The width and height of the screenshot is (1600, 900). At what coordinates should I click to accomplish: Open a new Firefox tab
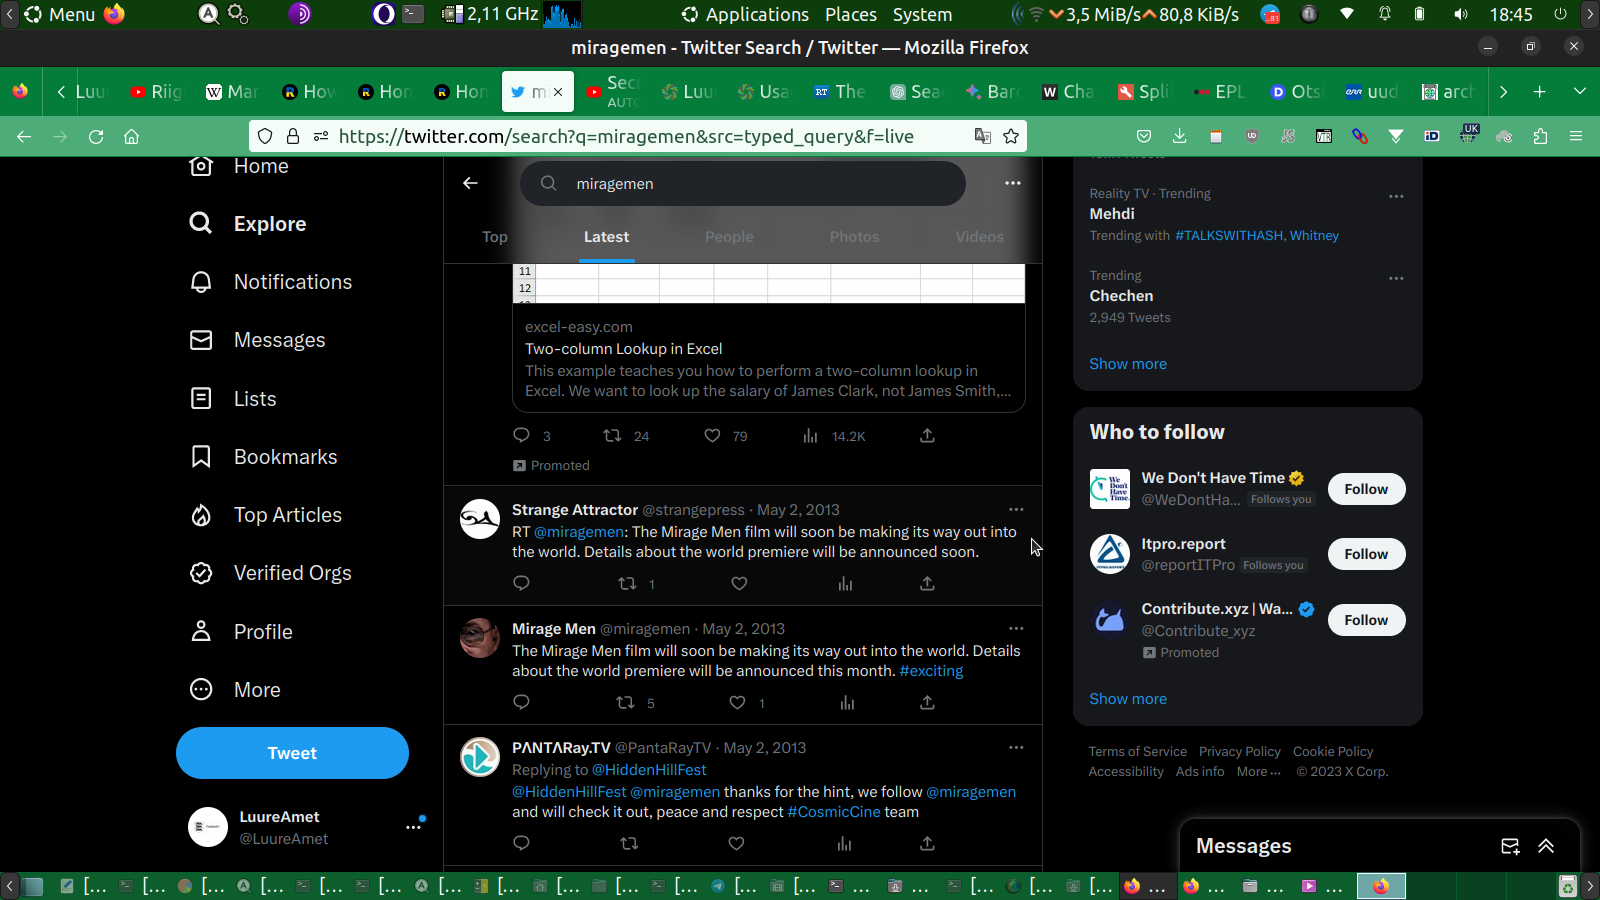1539,92
